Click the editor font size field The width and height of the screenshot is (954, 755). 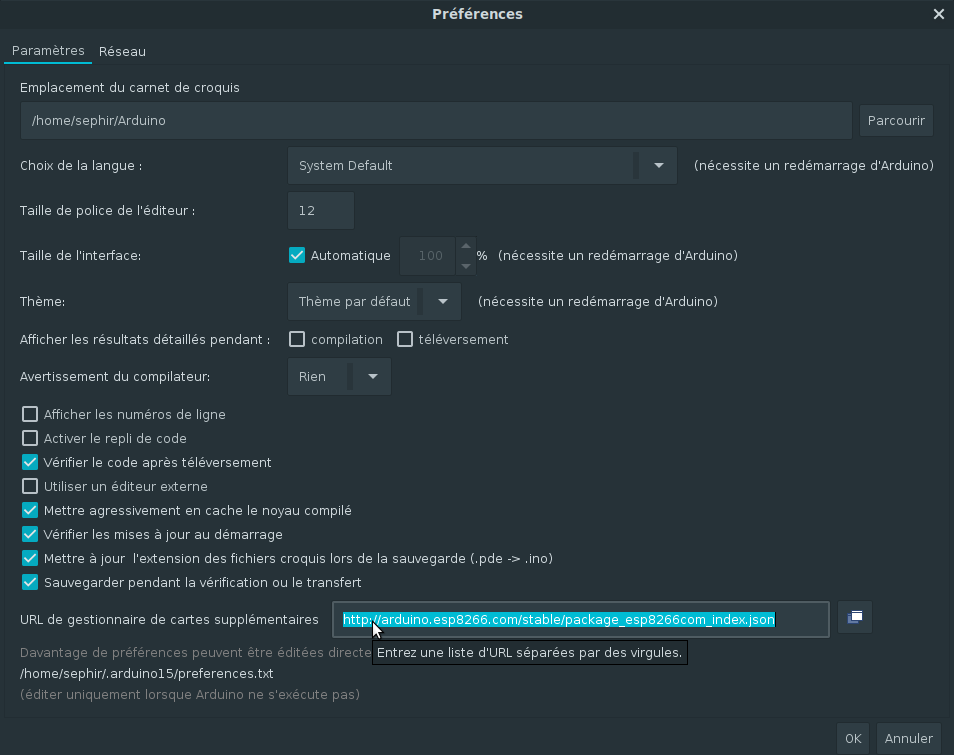320,211
